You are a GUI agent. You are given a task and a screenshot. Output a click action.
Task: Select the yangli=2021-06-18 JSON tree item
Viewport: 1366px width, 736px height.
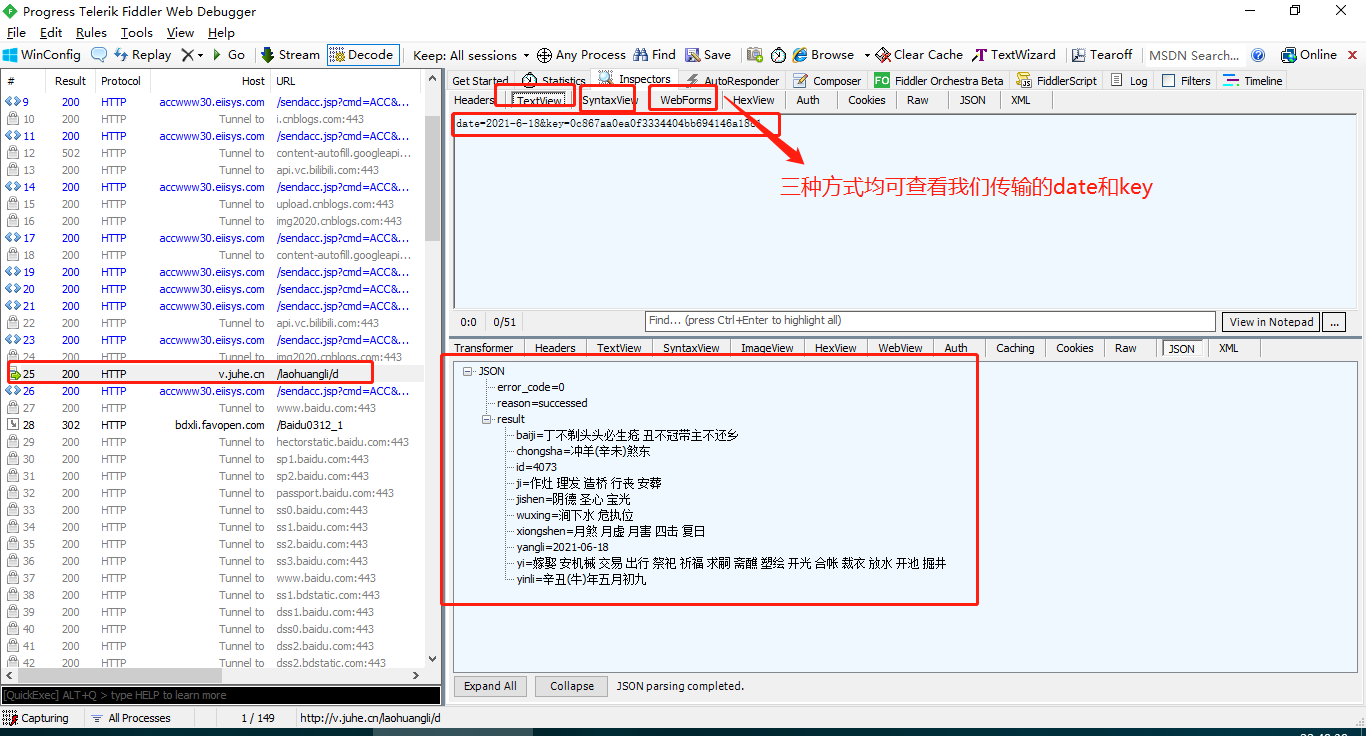pos(562,547)
